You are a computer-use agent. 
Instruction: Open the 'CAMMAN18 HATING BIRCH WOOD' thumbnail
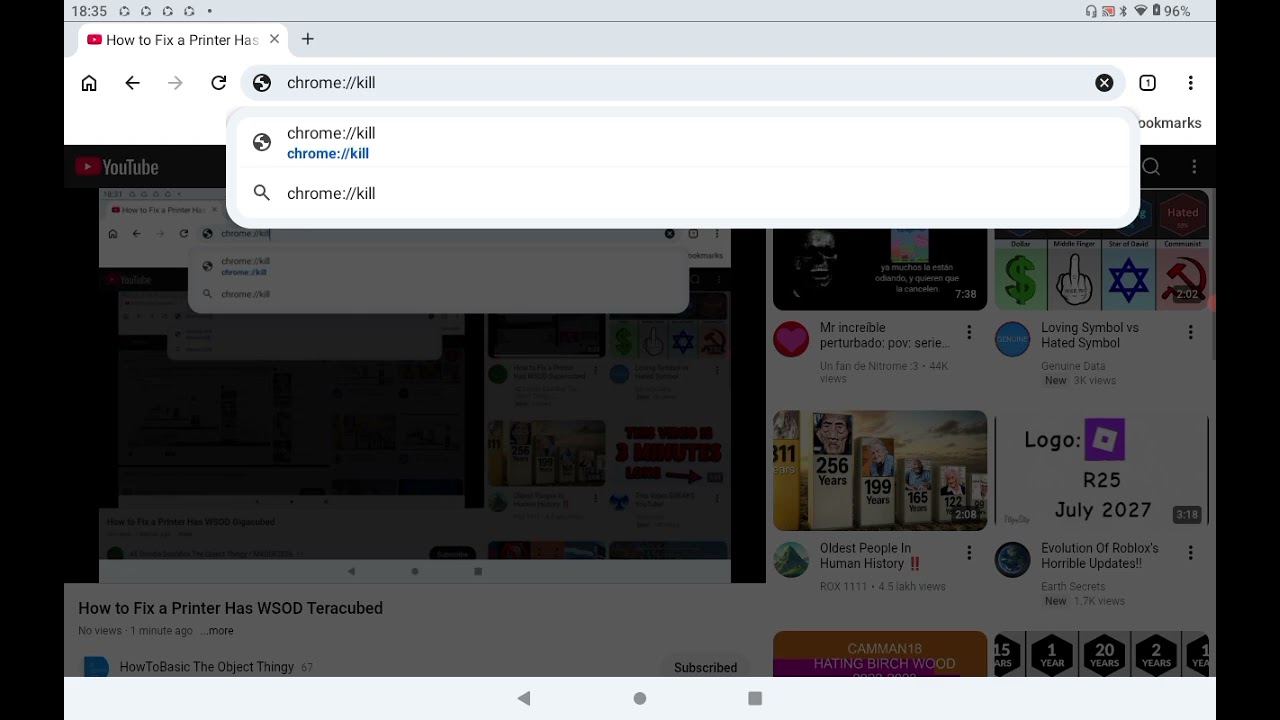pos(880,654)
